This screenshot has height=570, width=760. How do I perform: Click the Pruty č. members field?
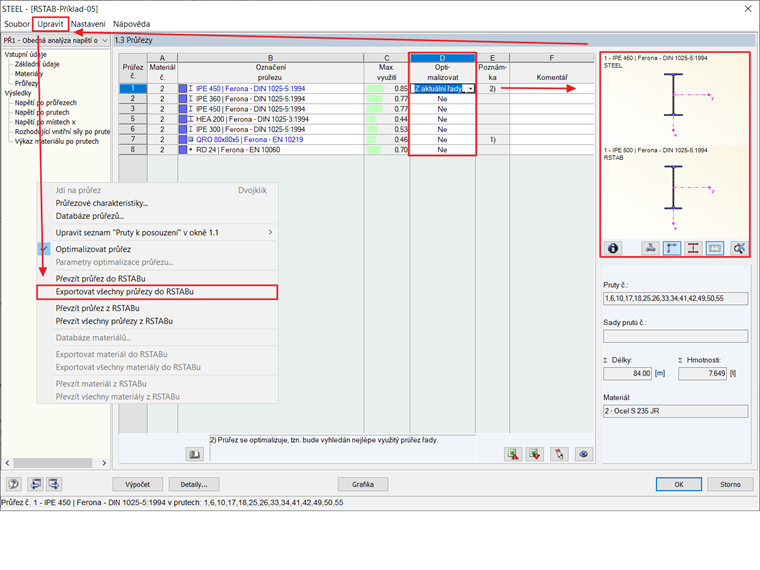675,299
